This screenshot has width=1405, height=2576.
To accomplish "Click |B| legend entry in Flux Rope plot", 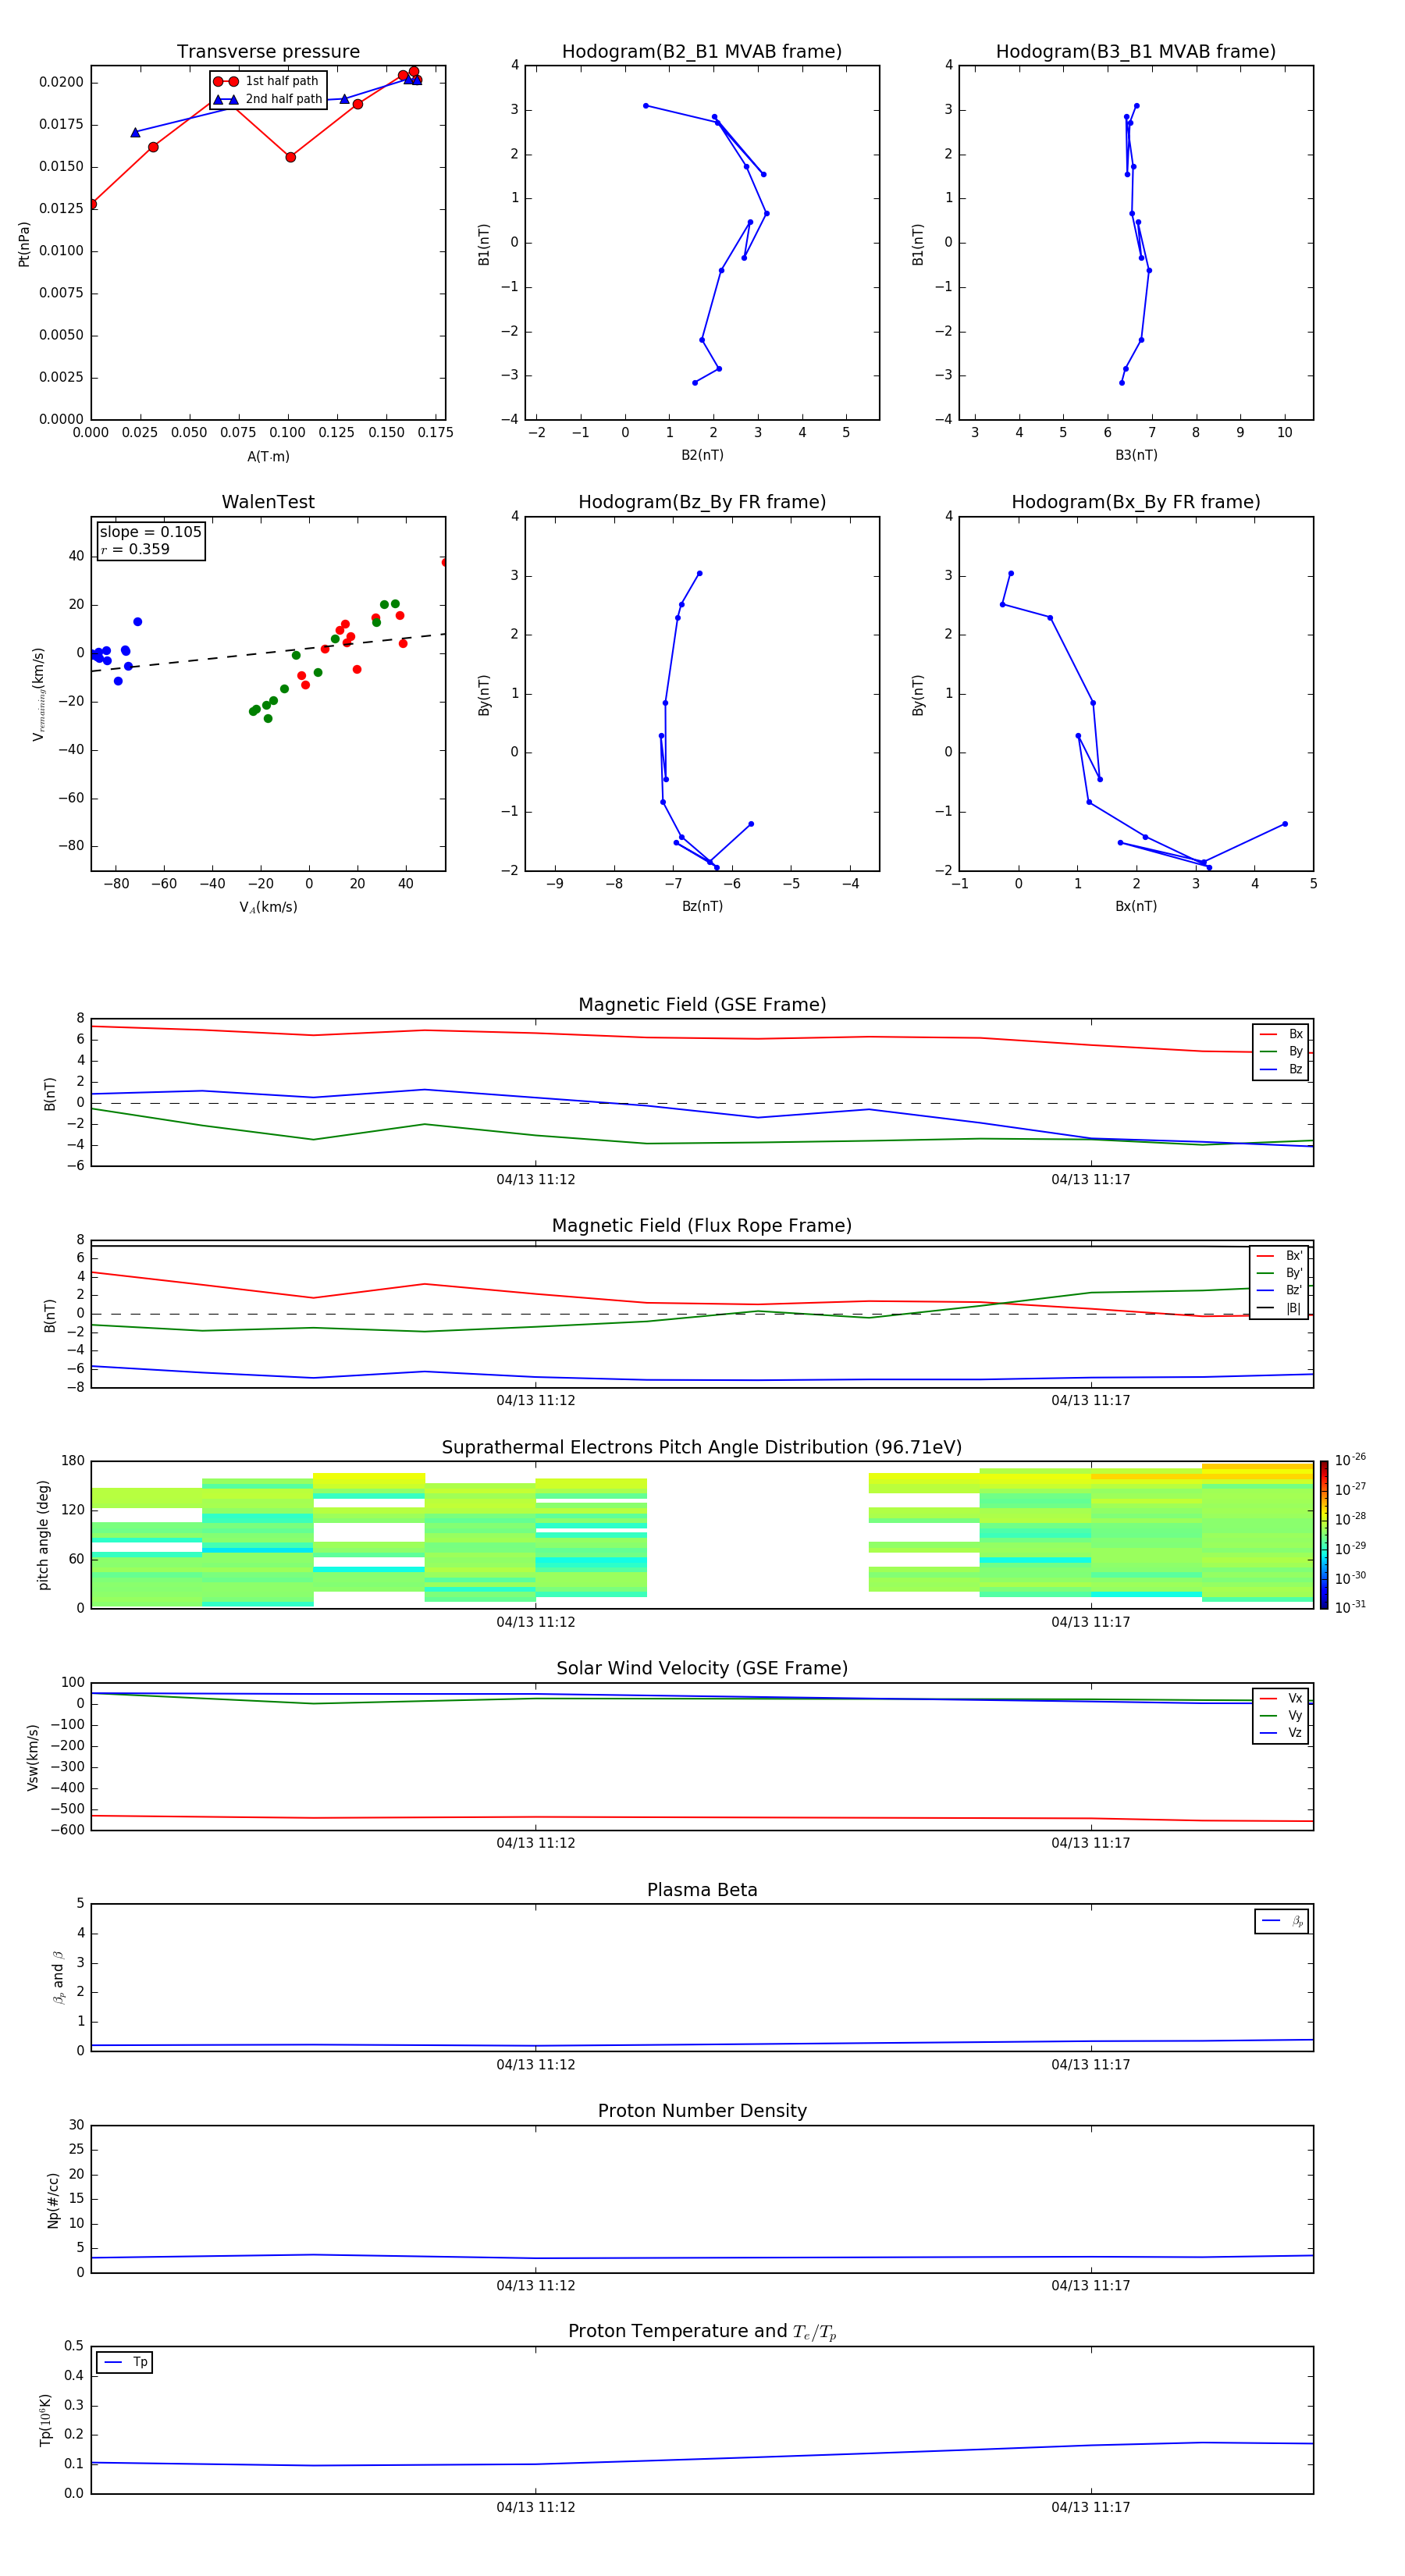I will [1280, 1308].
